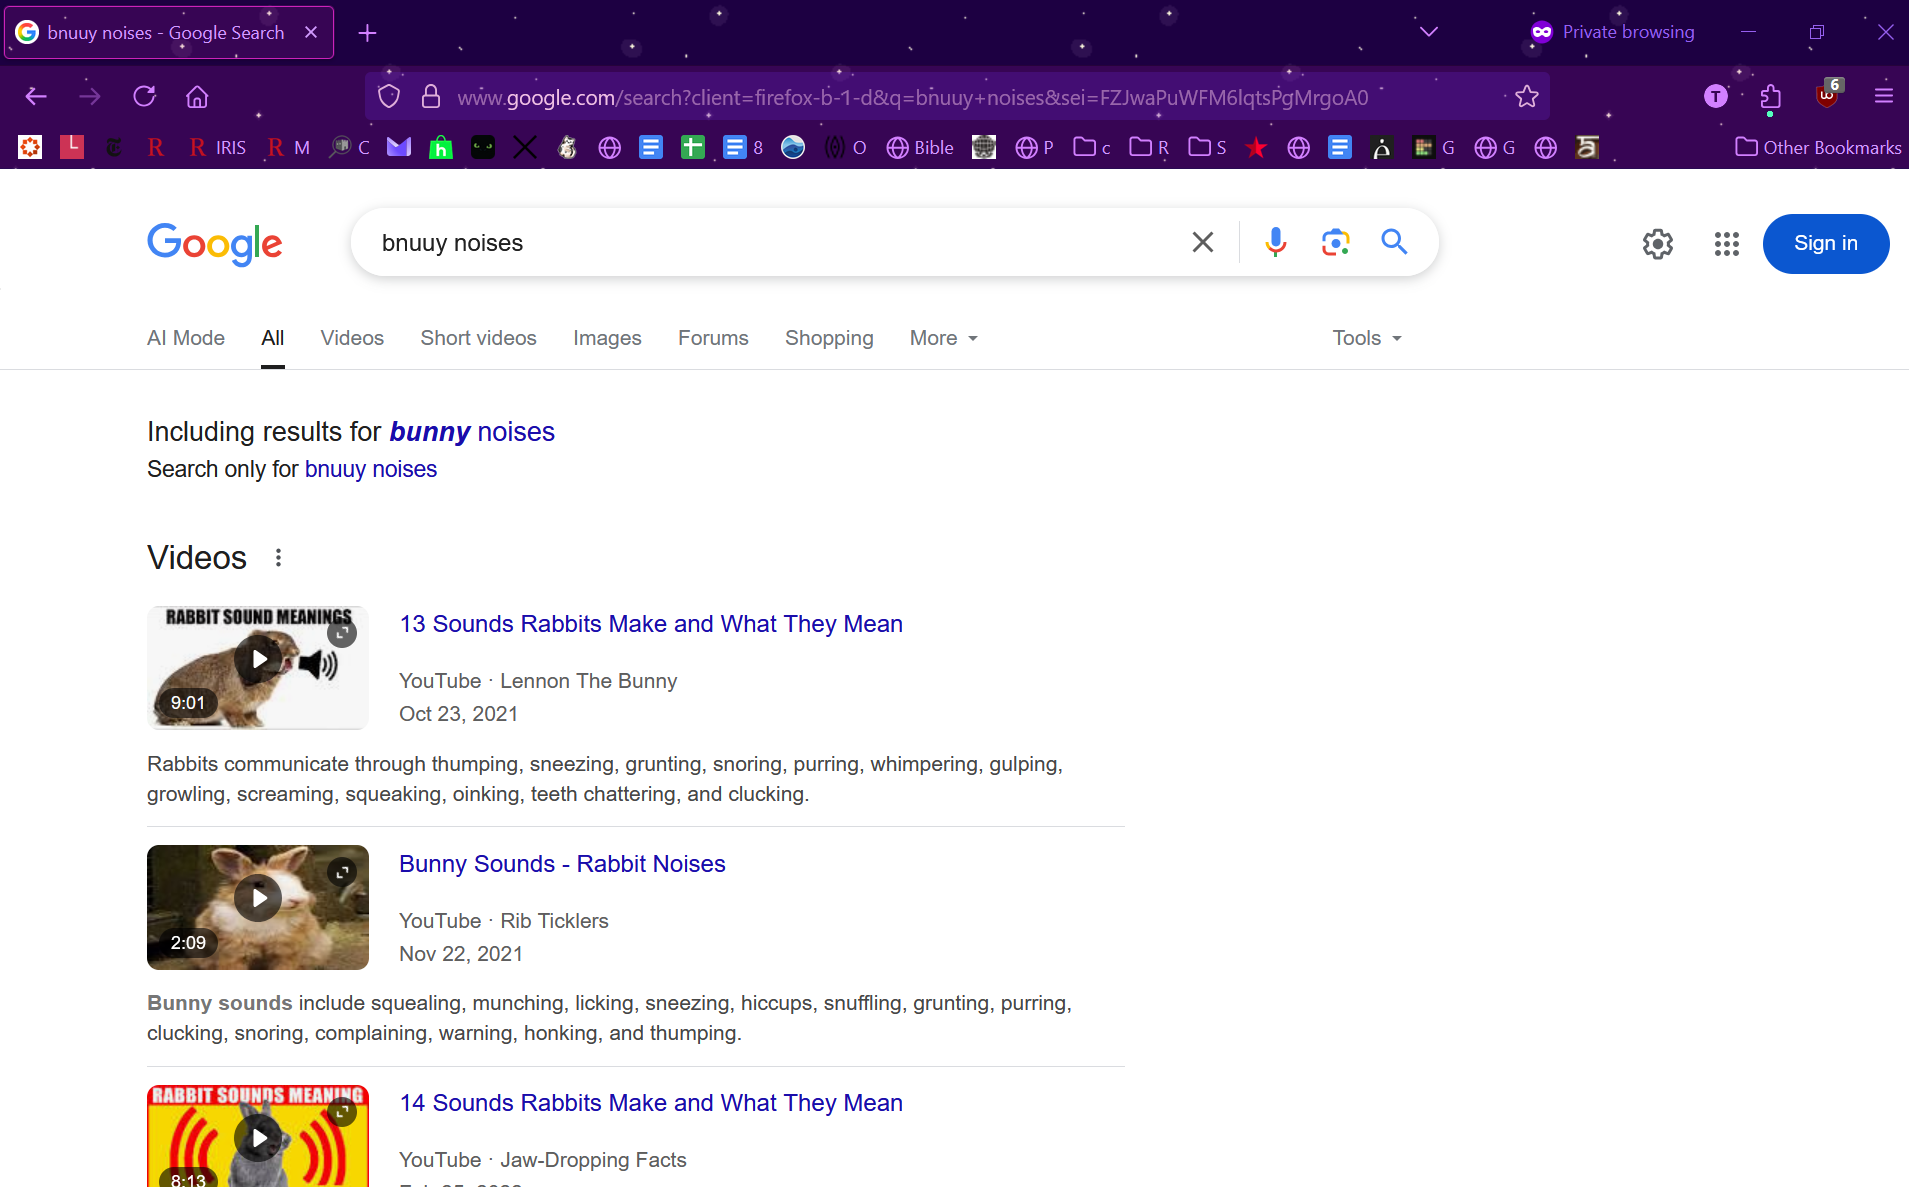The height and width of the screenshot is (1187, 1909).
Task: Open the R folder in the bookmarks bar
Action: coord(1149,147)
